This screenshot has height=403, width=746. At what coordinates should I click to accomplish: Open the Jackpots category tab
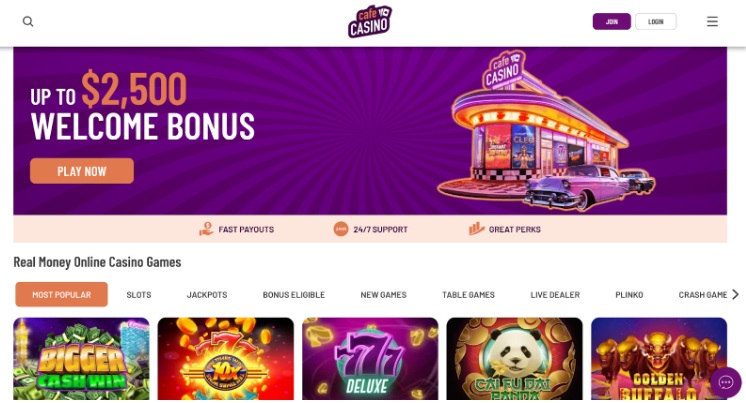207,295
